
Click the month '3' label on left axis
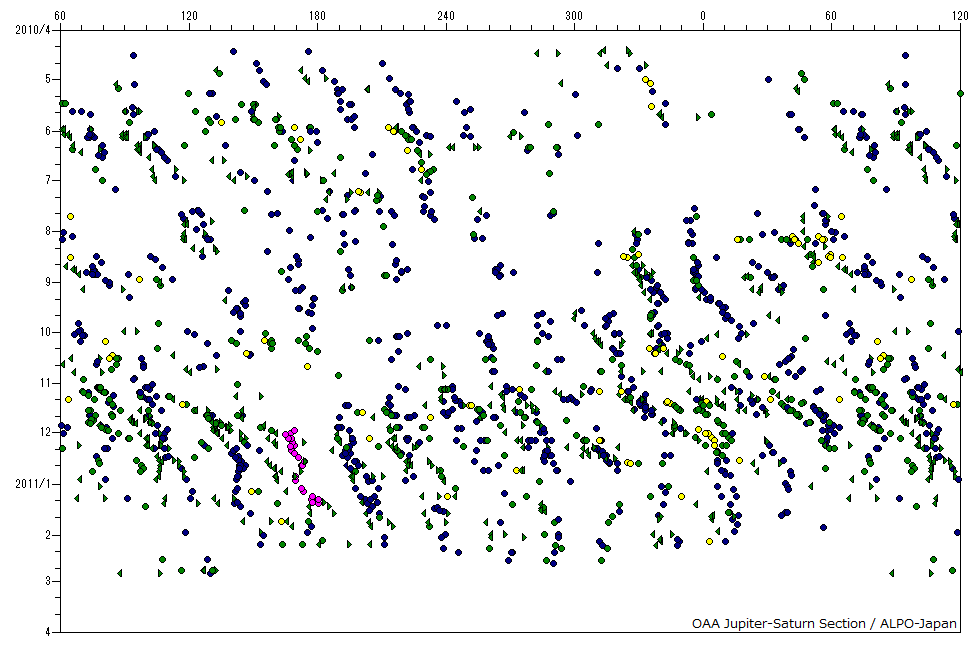click(x=48, y=581)
